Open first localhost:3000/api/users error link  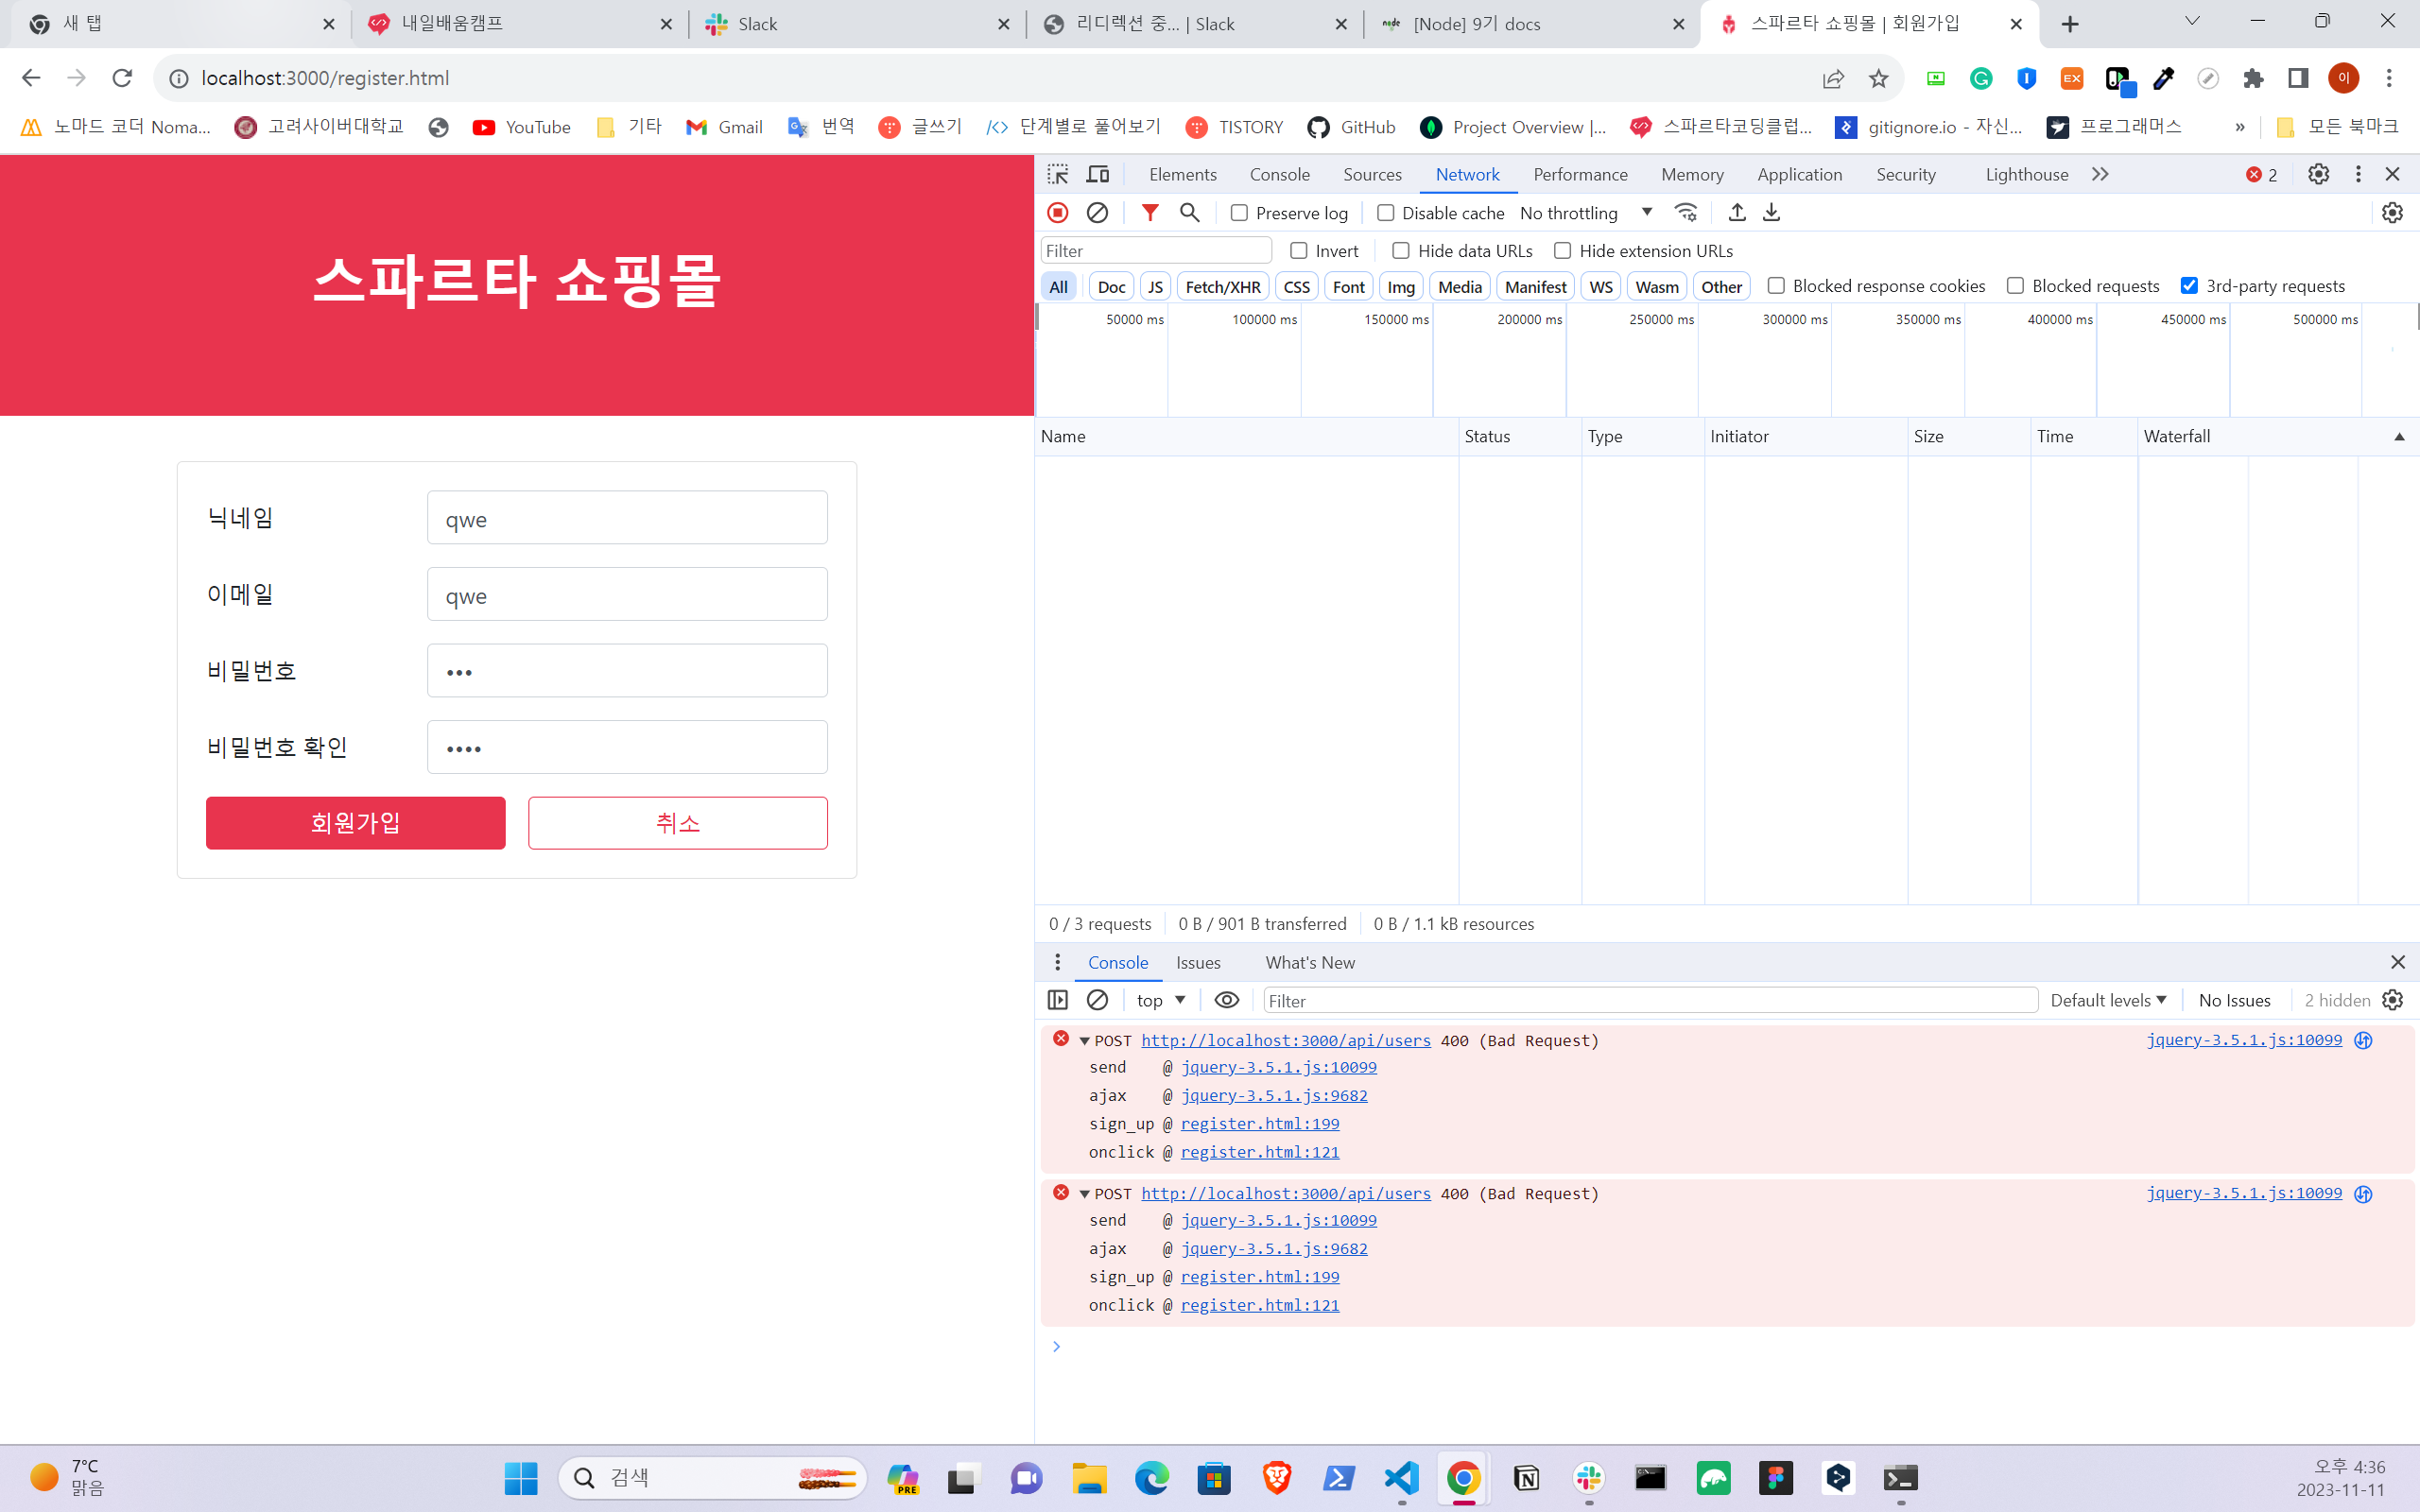(1285, 1040)
